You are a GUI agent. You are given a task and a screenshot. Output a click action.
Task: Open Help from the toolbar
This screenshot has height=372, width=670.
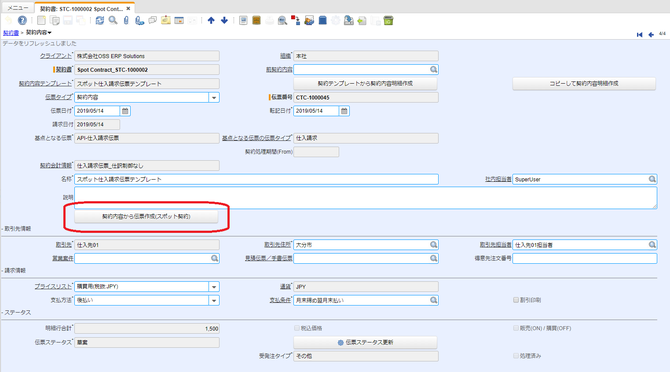[x=22, y=21]
